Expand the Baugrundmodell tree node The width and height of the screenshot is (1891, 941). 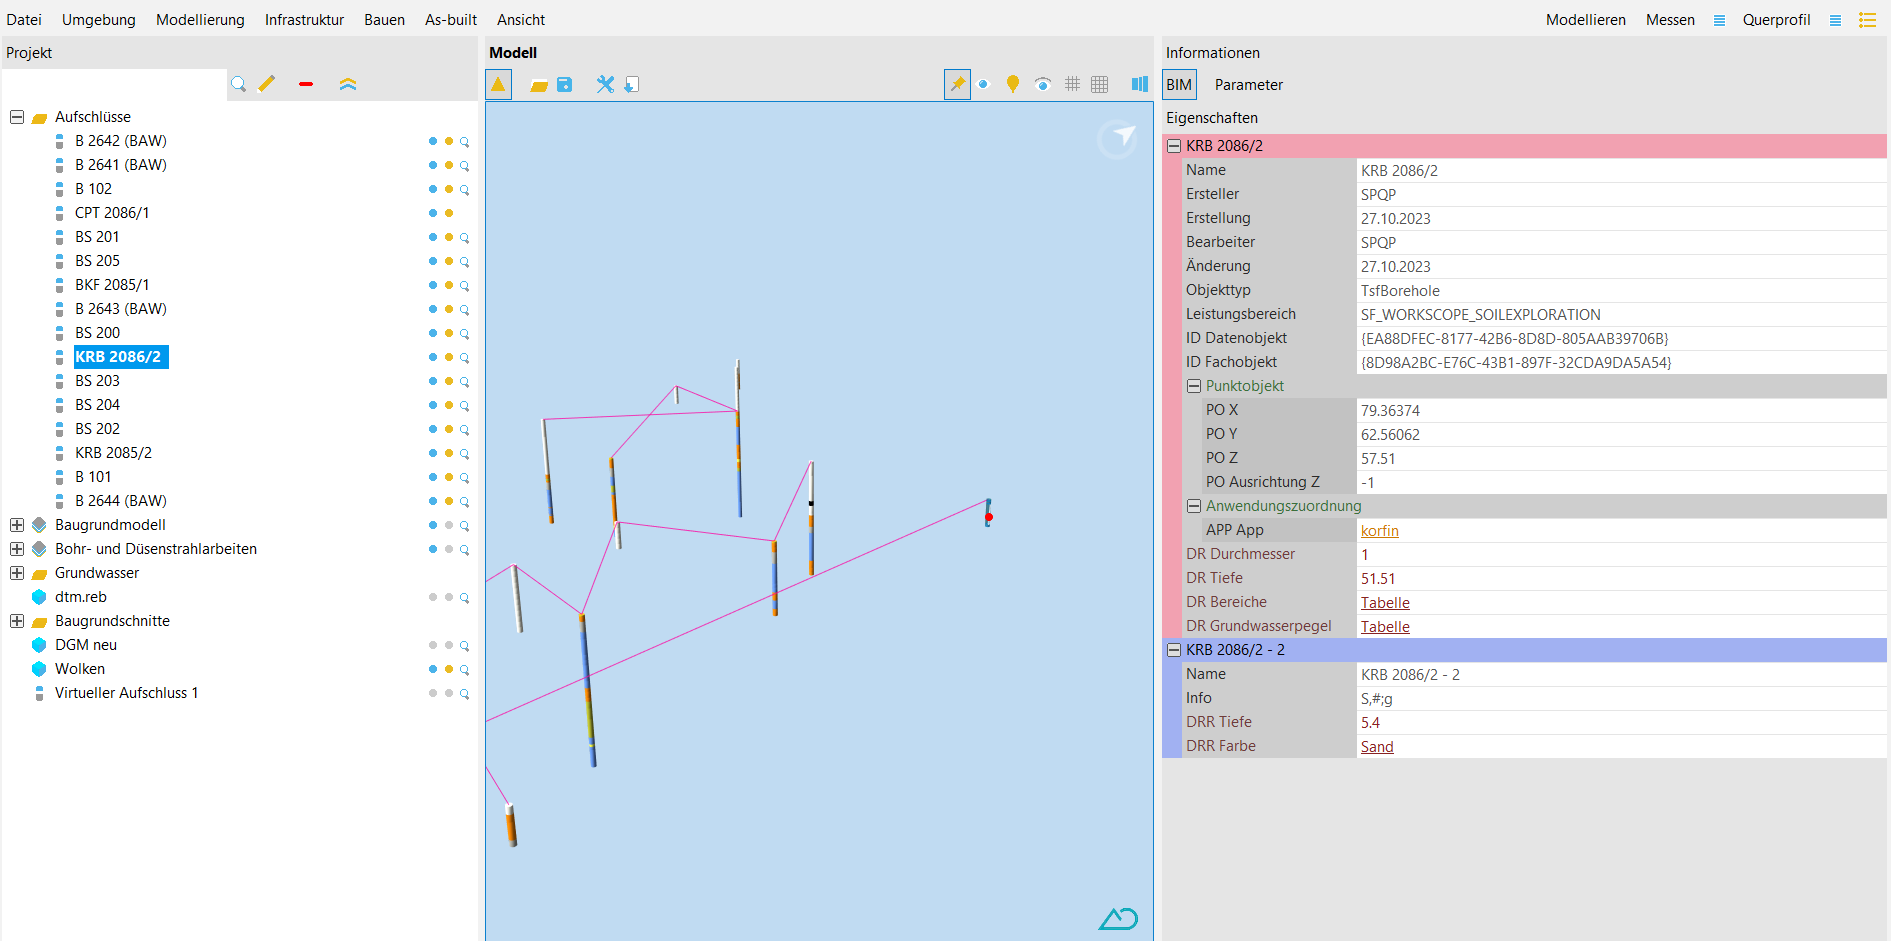[17, 525]
